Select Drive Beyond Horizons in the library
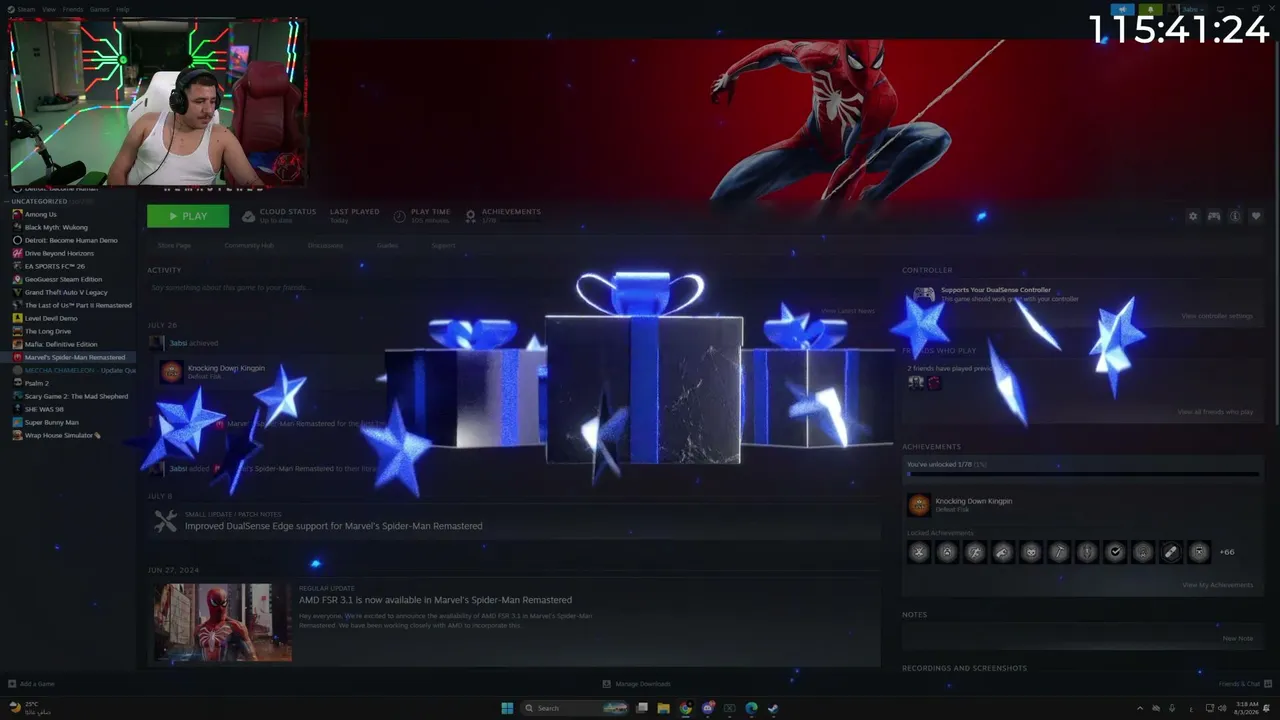 click(x=59, y=253)
